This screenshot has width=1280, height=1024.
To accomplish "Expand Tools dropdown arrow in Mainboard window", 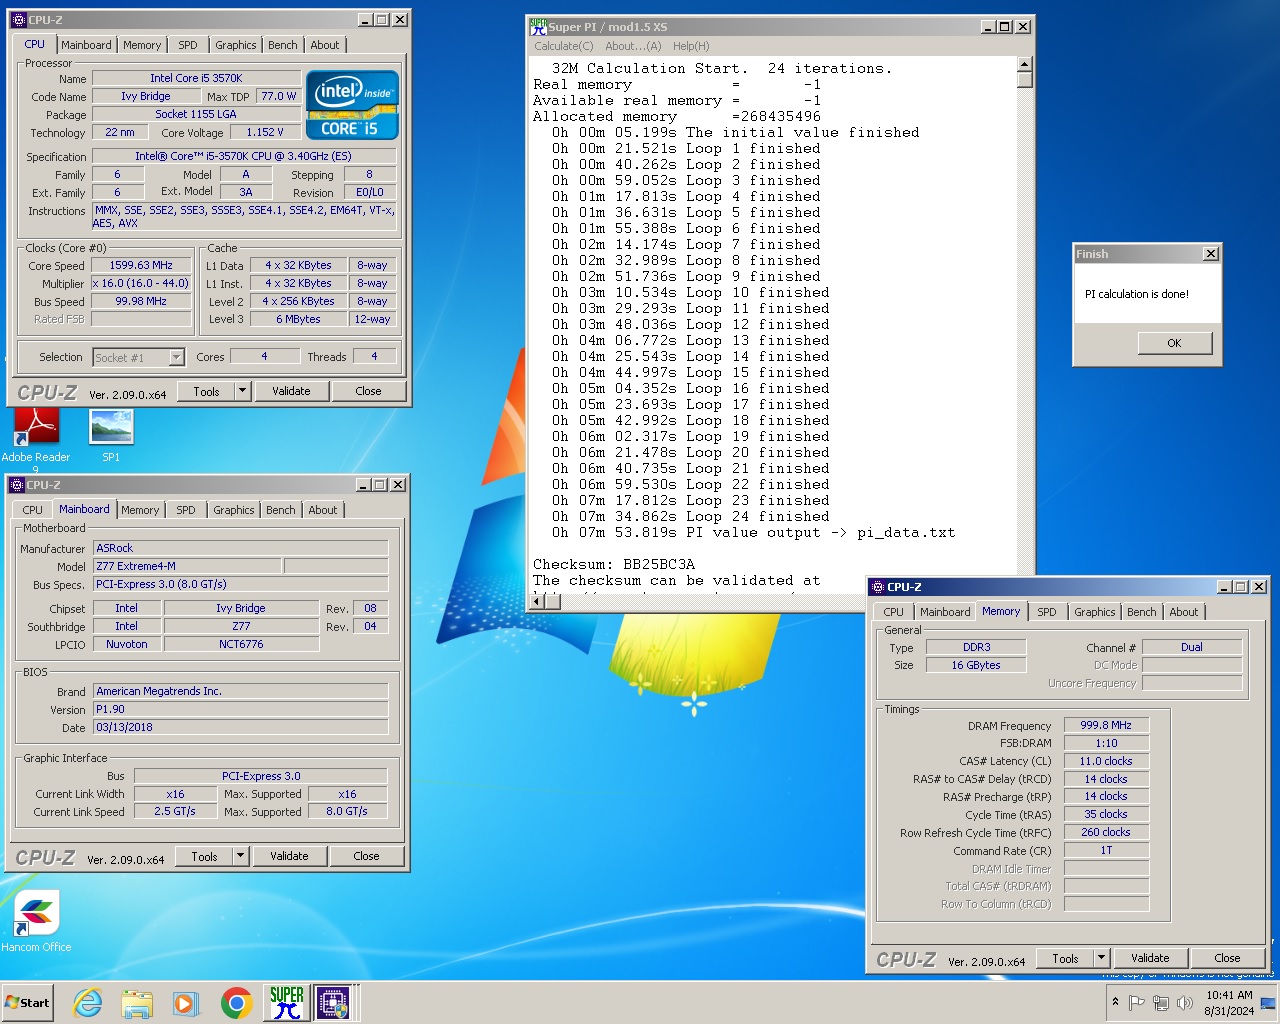I will pos(240,856).
